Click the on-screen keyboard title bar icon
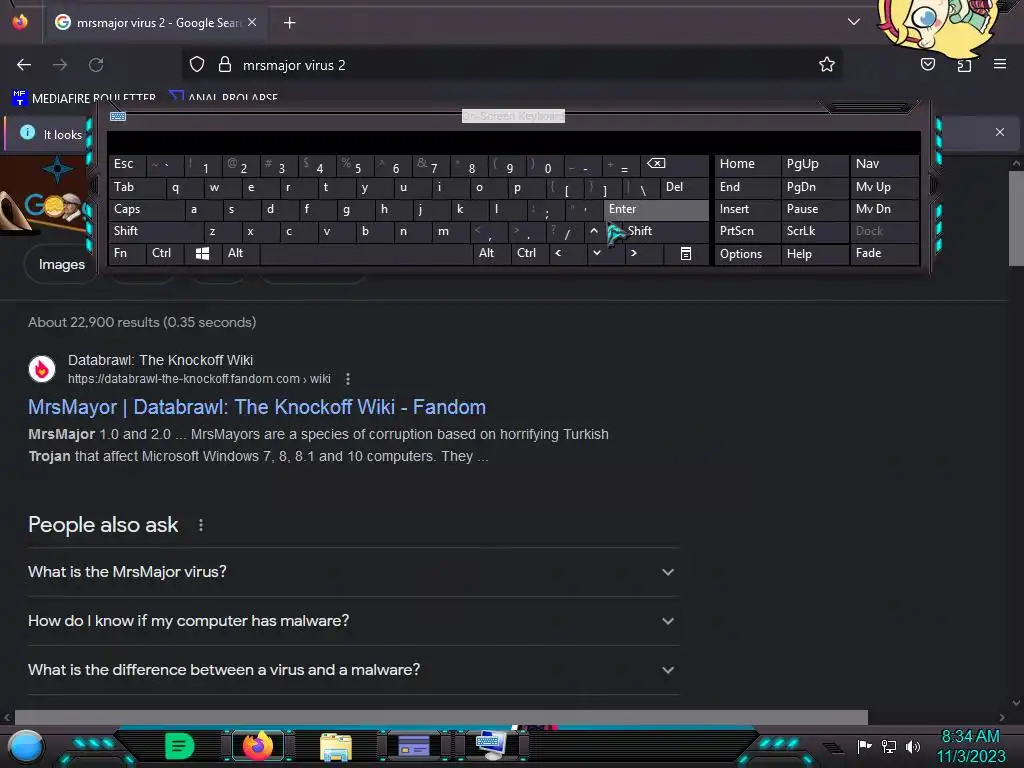1024x768 pixels. [x=118, y=116]
